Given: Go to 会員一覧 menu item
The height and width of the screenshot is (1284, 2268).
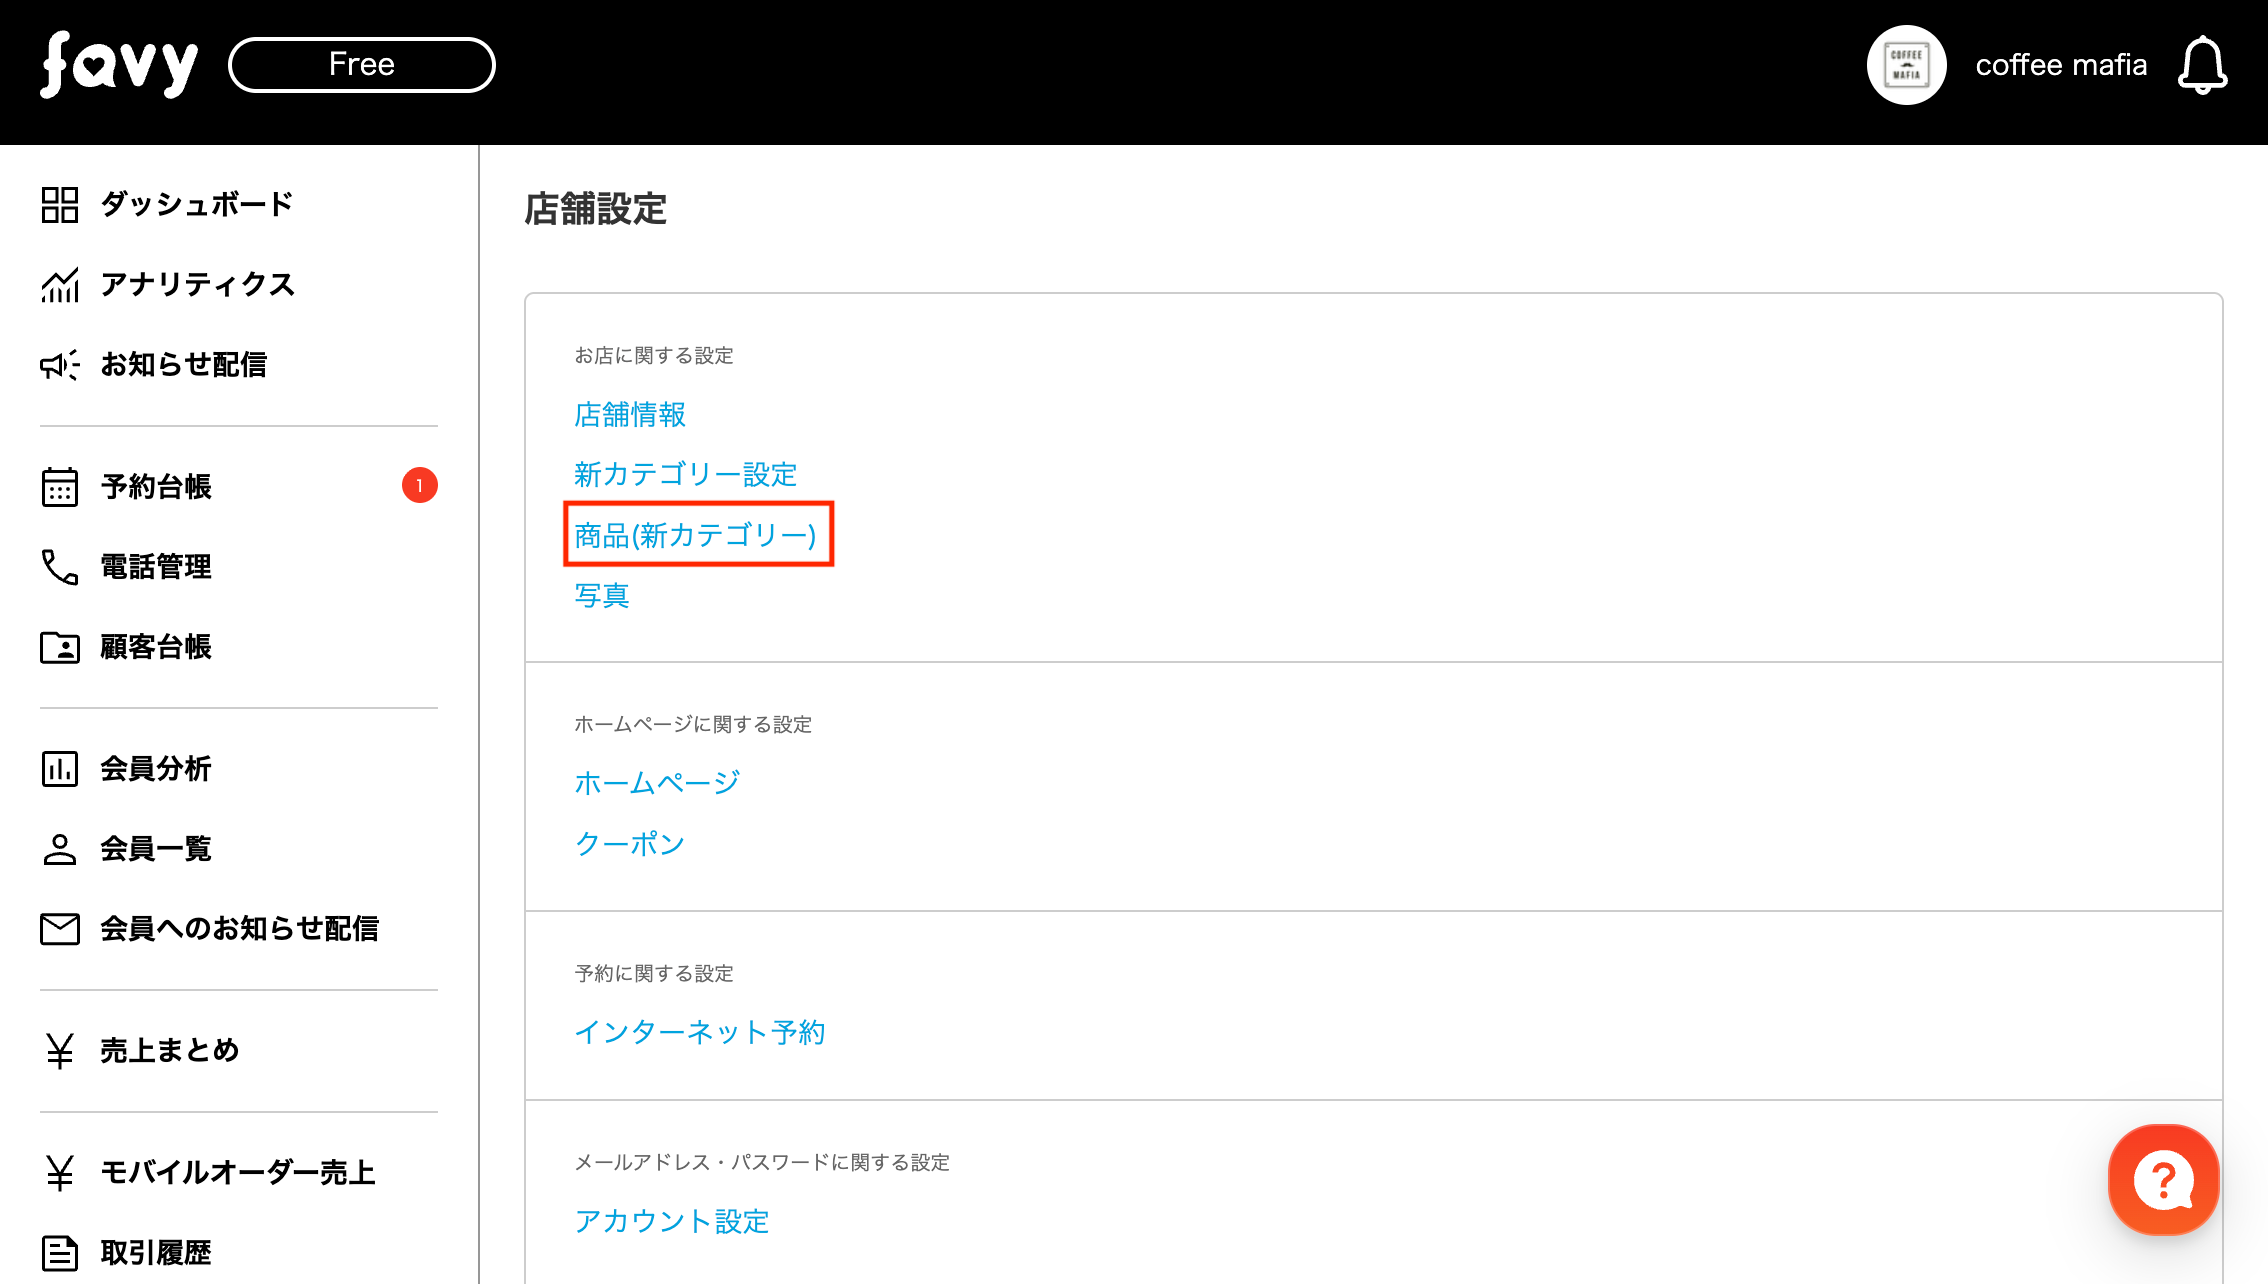Looking at the screenshot, I should pyautogui.click(x=156, y=849).
